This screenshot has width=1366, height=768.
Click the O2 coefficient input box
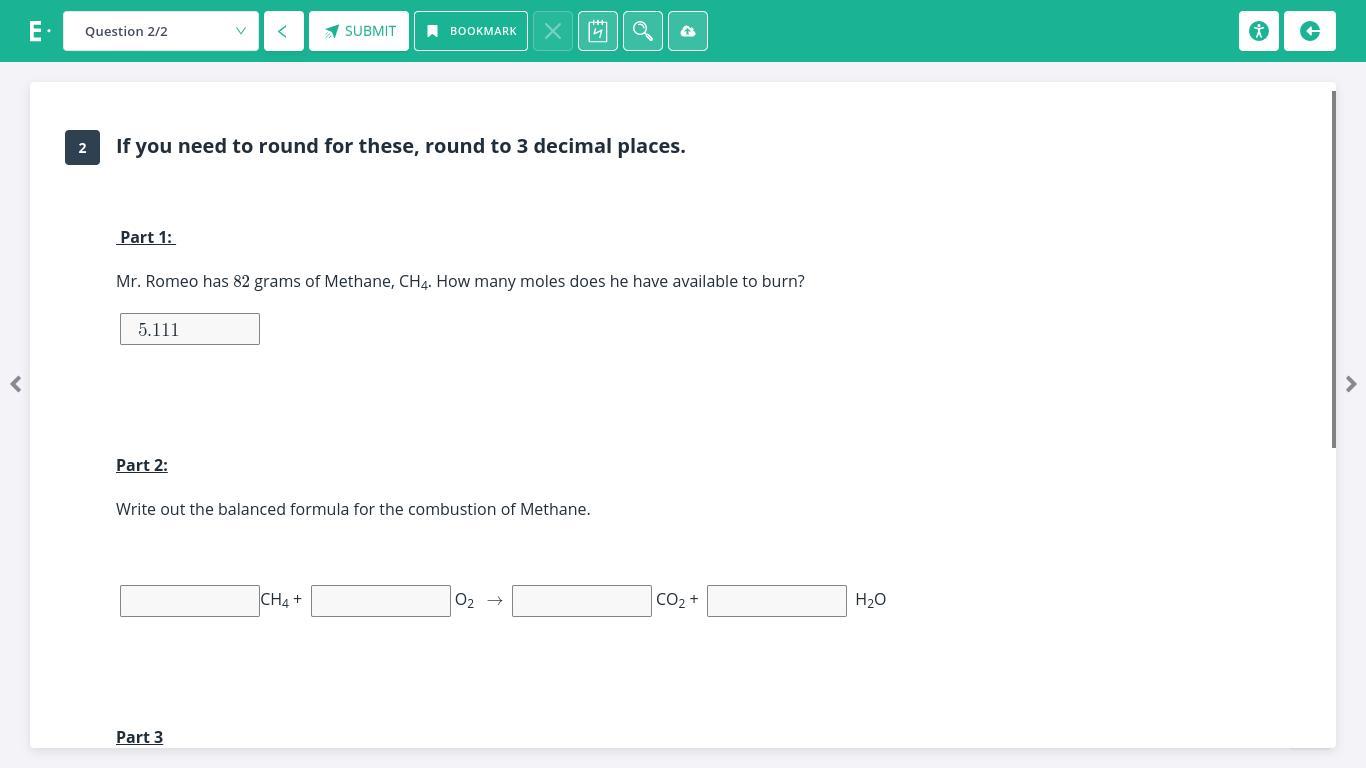(381, 601)
